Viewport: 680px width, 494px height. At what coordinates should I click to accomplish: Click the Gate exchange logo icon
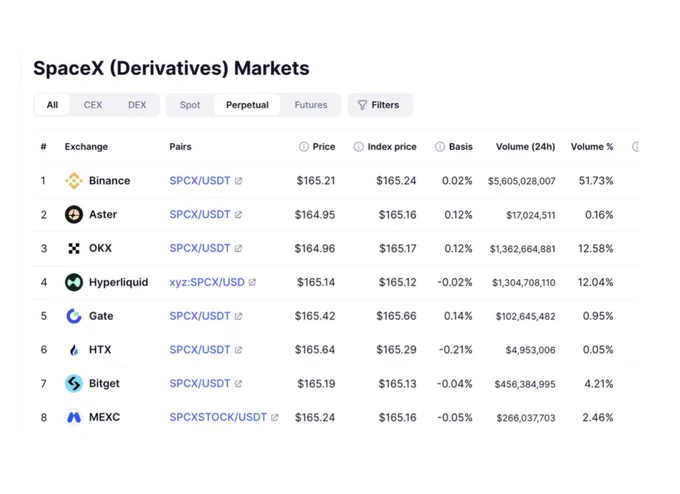74,316
